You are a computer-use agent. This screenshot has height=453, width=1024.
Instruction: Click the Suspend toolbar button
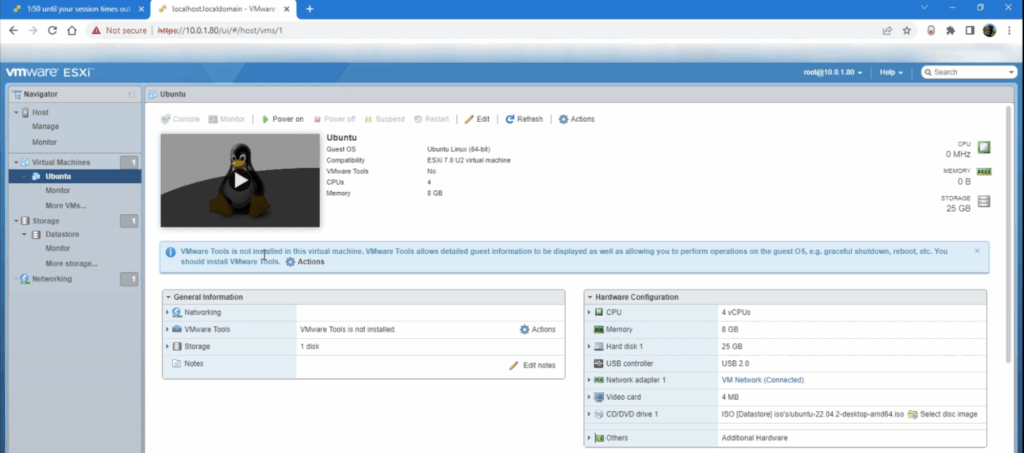pyautogui.click(x=385, y=119)
